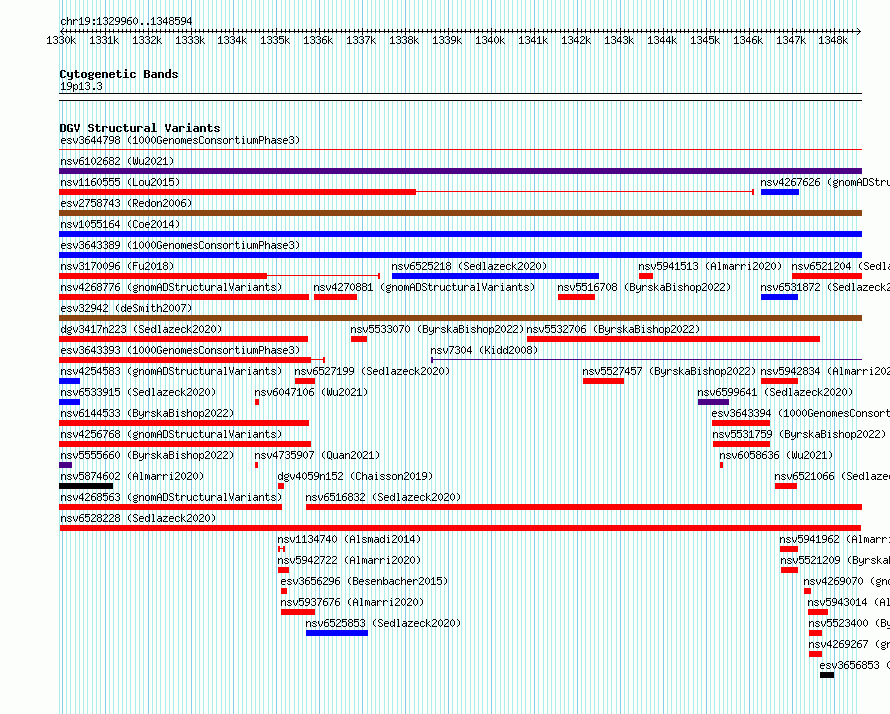Click dgv4059n152 (Chaisson2019) label
890x714 pixels.
point(355,476)
